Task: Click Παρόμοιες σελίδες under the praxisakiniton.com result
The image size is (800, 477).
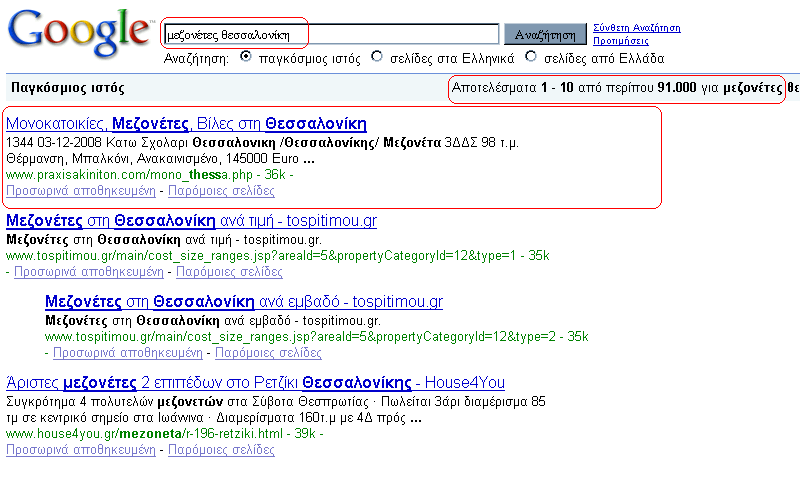Action: (221, 190)
